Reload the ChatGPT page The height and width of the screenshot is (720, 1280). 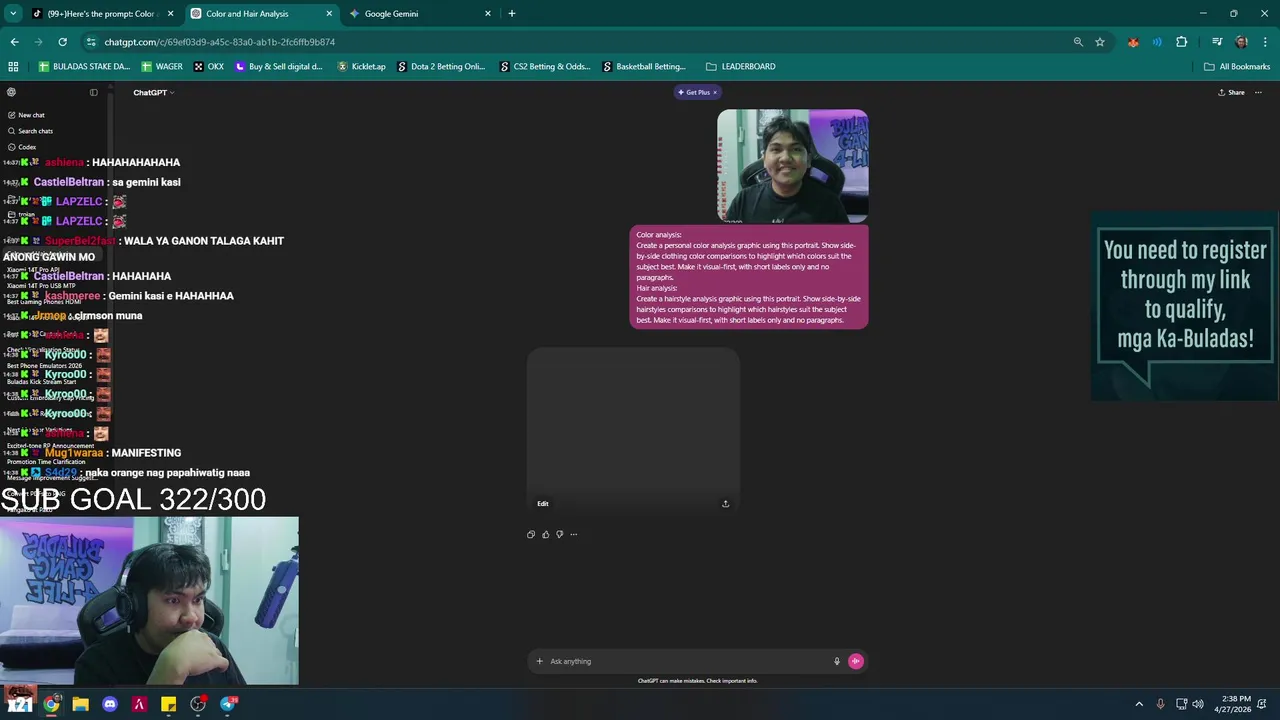(x=62, y=42)
